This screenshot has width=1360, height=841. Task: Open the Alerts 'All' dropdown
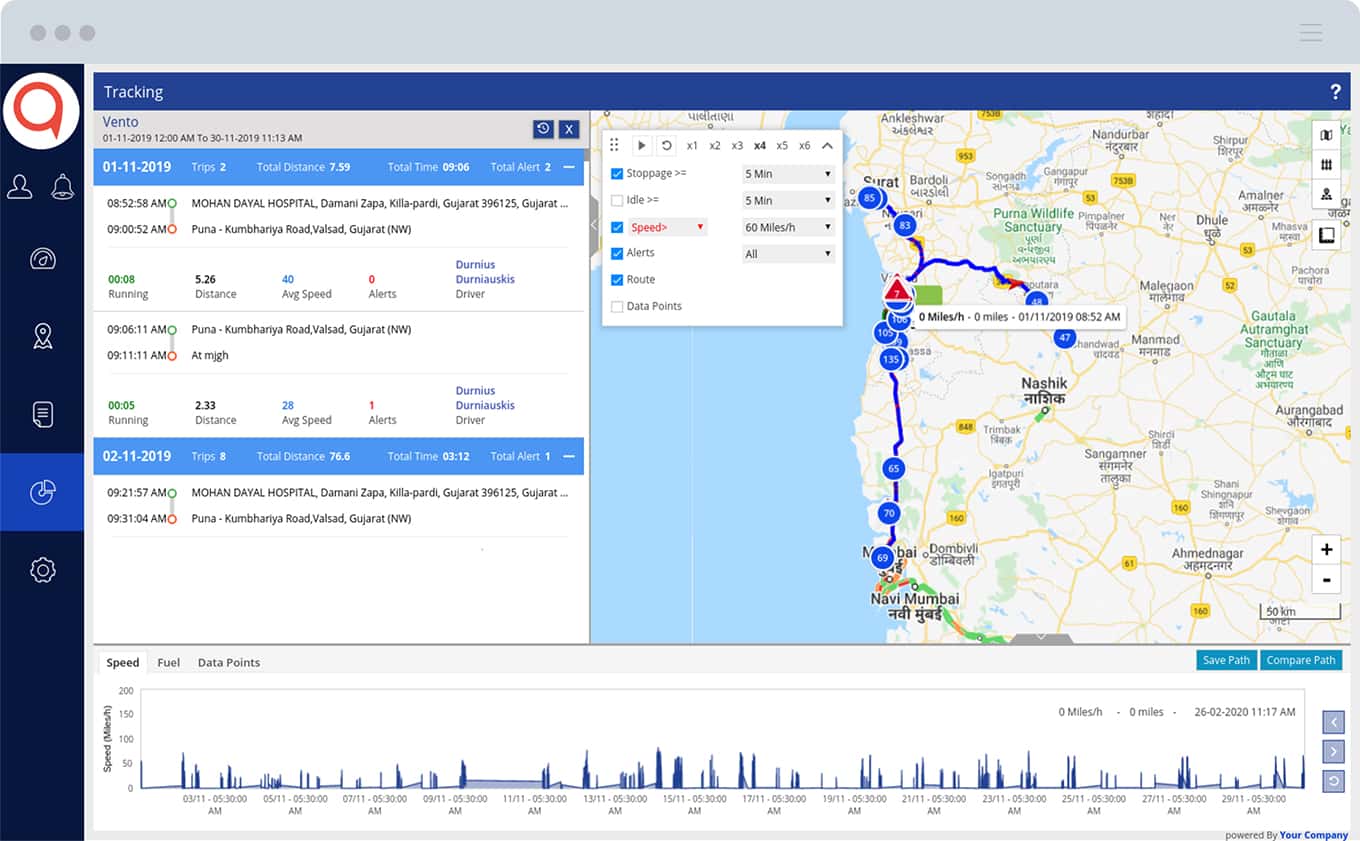[788, 254]
